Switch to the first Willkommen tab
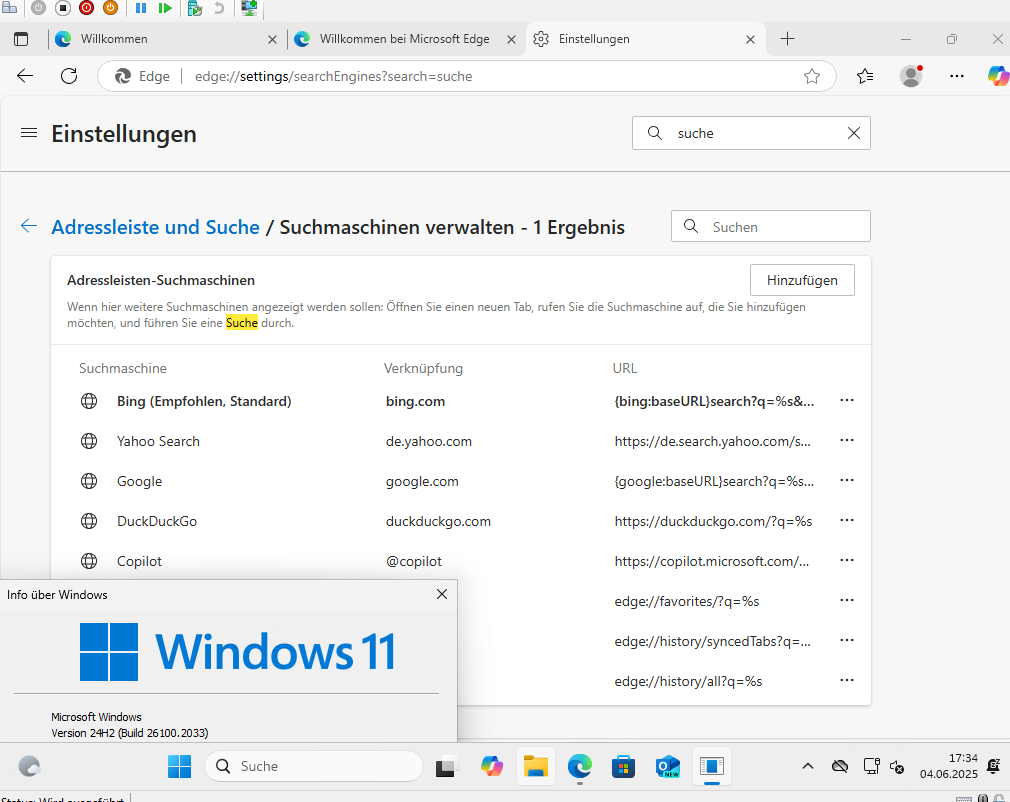Image resolution: width=1010 pixels, height=802 pixels. click(x=161, y=39)
